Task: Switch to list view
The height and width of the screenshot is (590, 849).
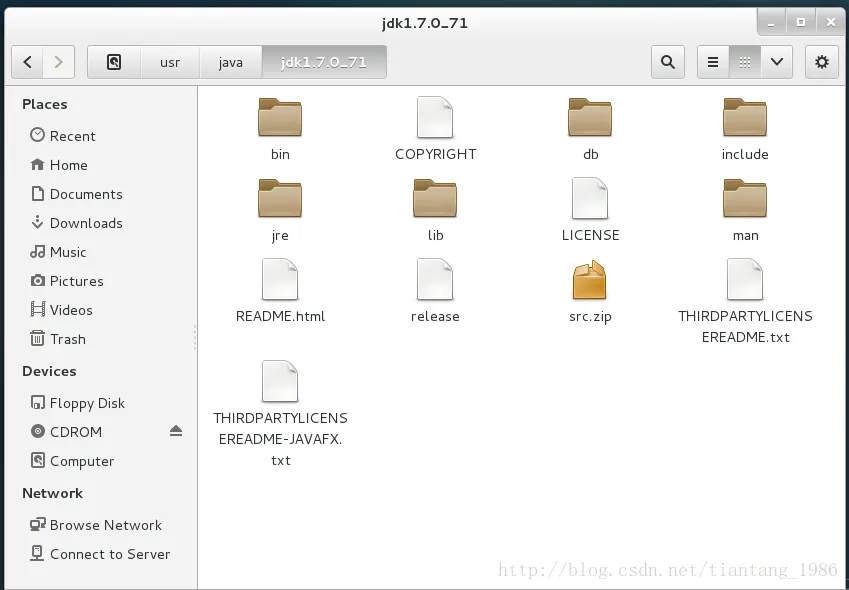Action: point(713,62)
